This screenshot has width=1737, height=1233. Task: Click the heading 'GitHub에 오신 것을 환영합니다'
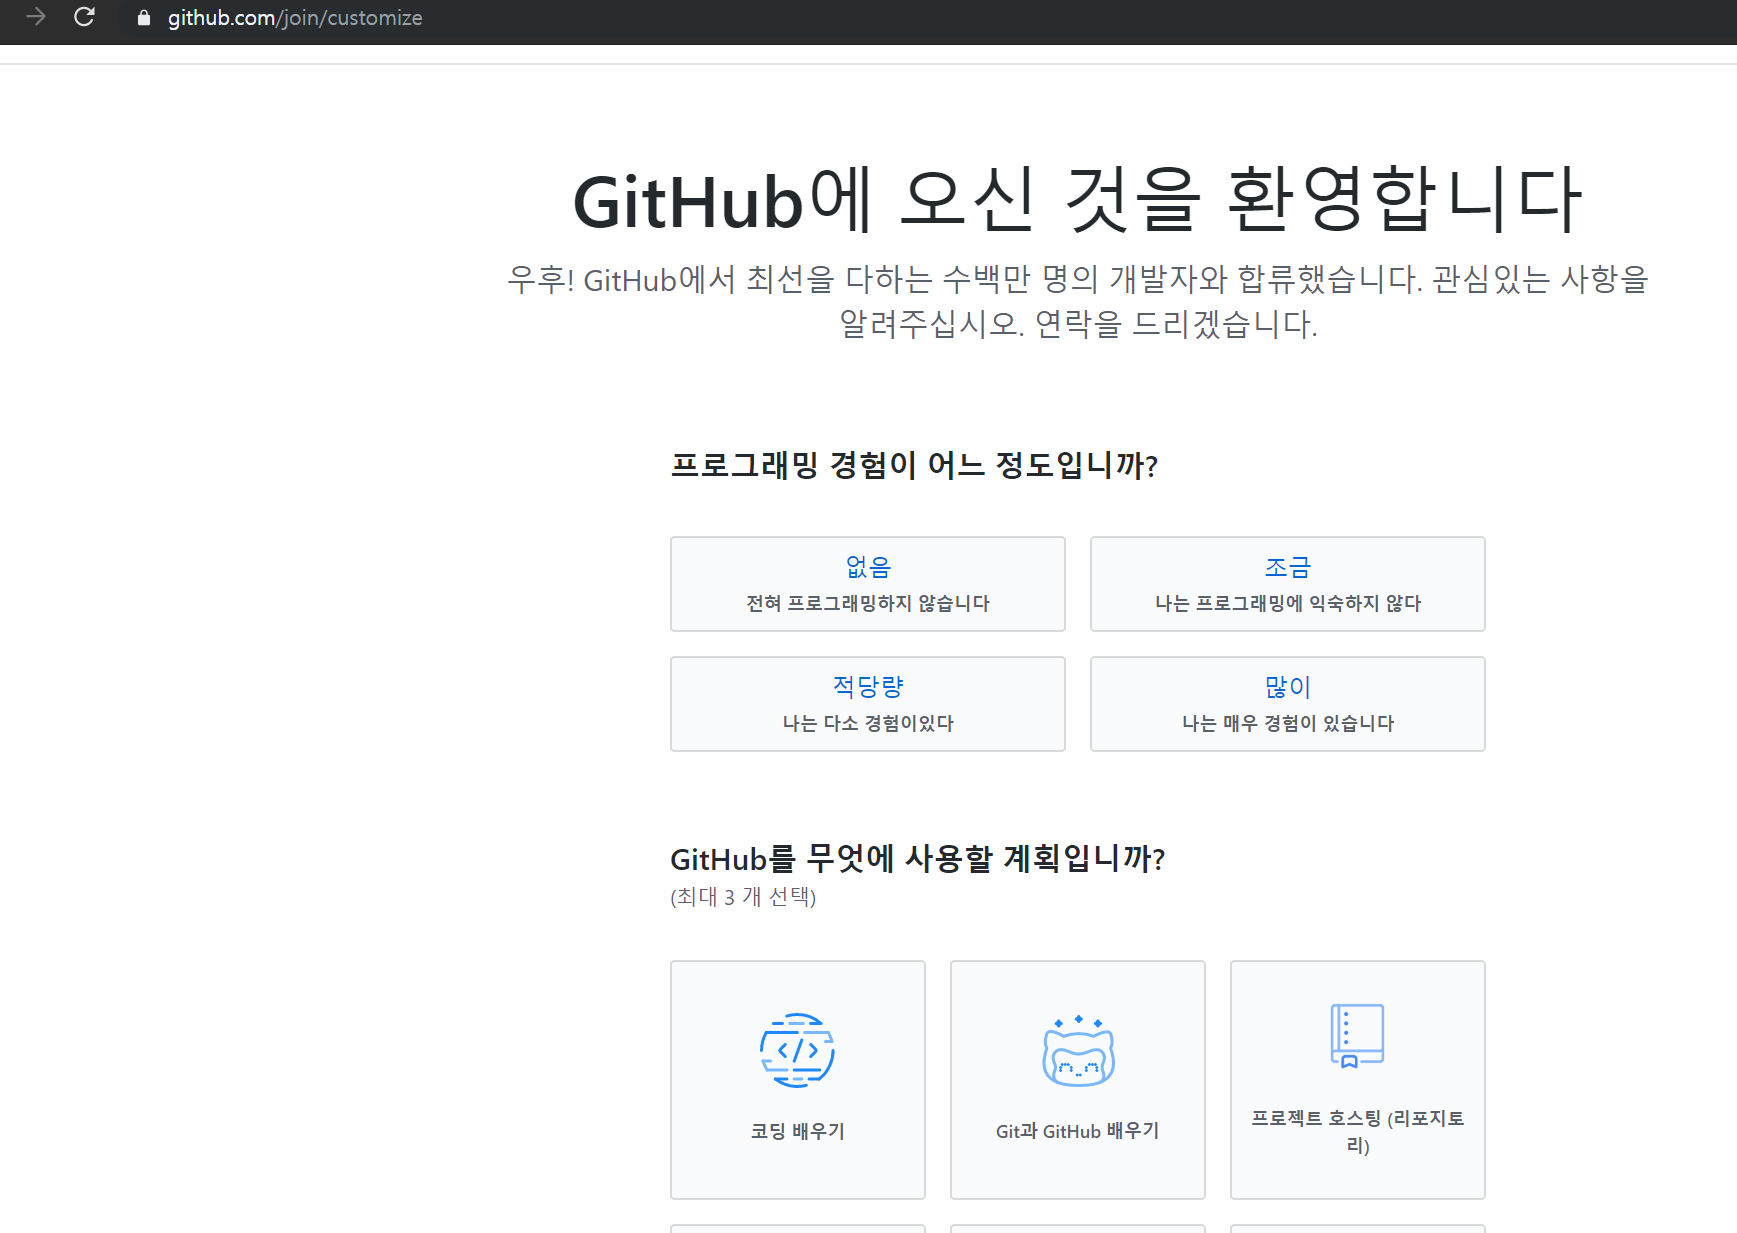[1078, 200]
